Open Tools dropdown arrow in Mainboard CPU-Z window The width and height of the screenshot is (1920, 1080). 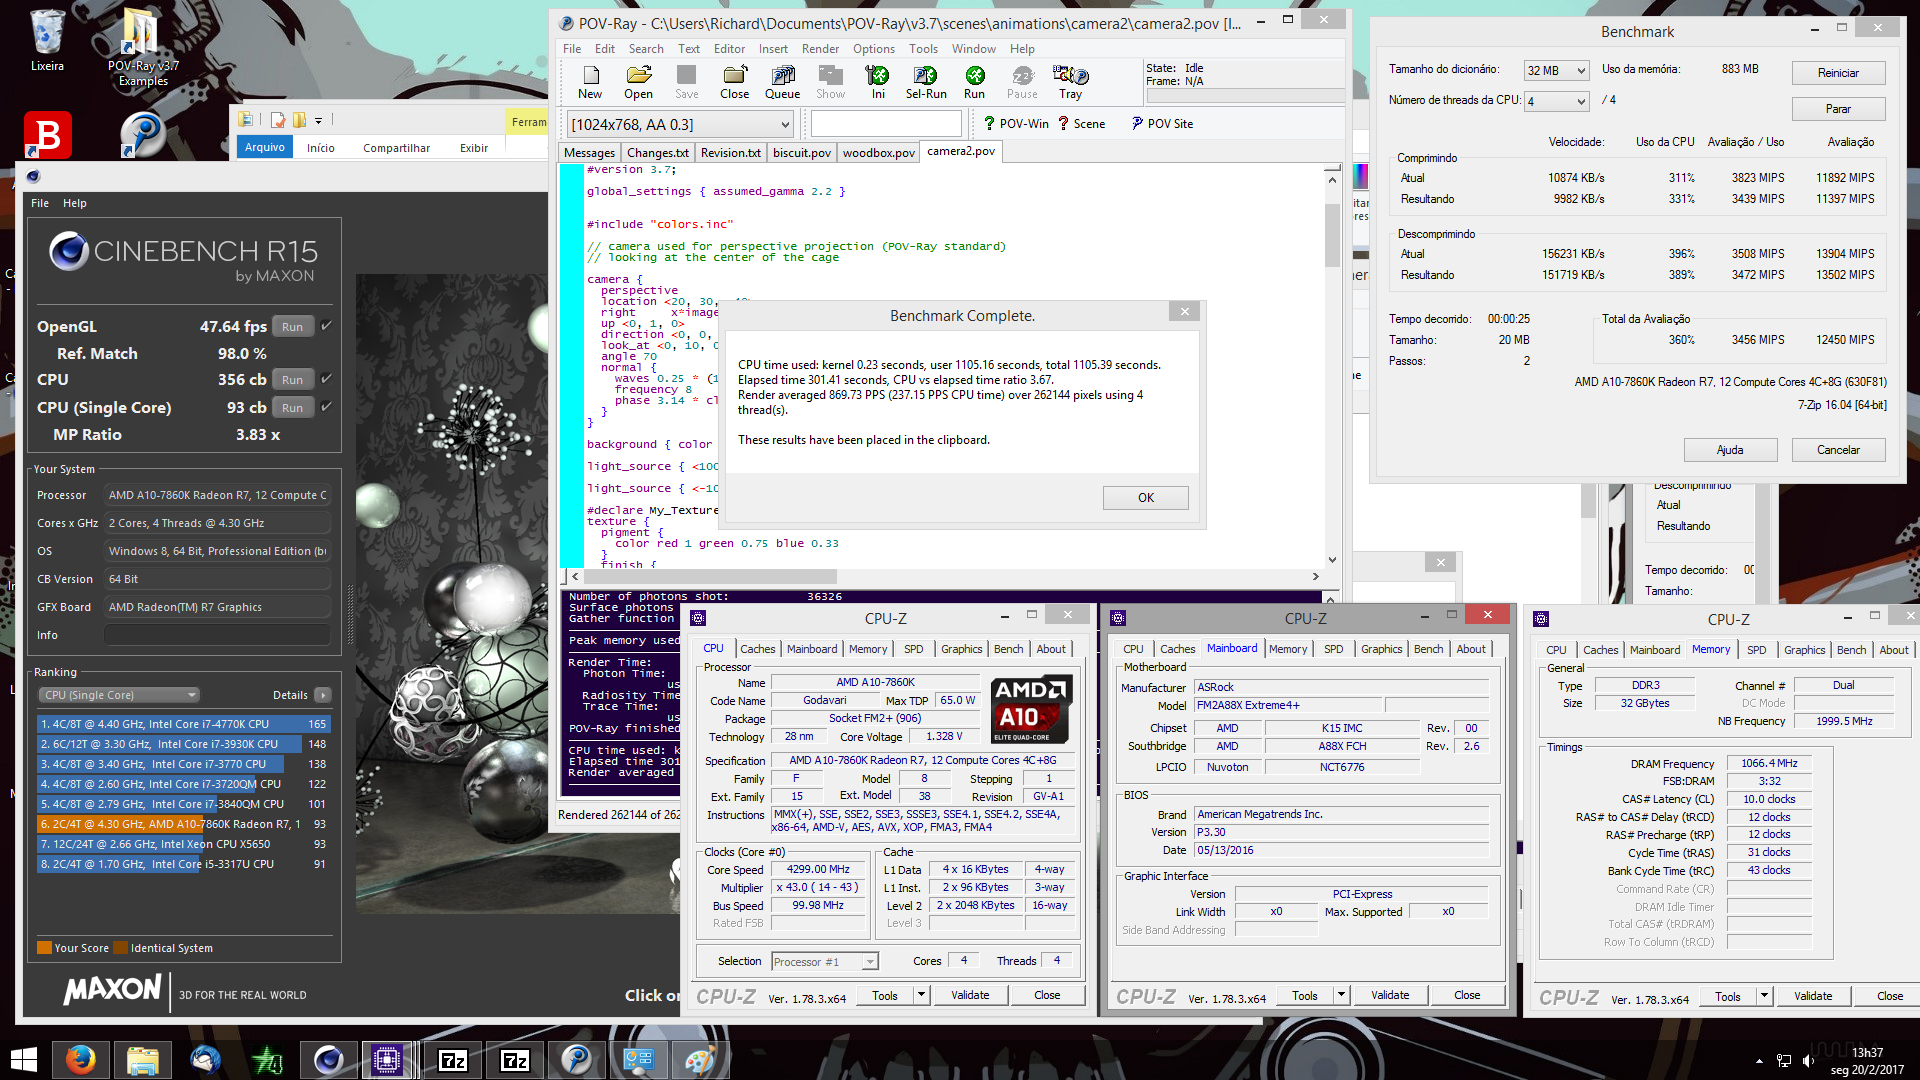(x=1341, y=995)
